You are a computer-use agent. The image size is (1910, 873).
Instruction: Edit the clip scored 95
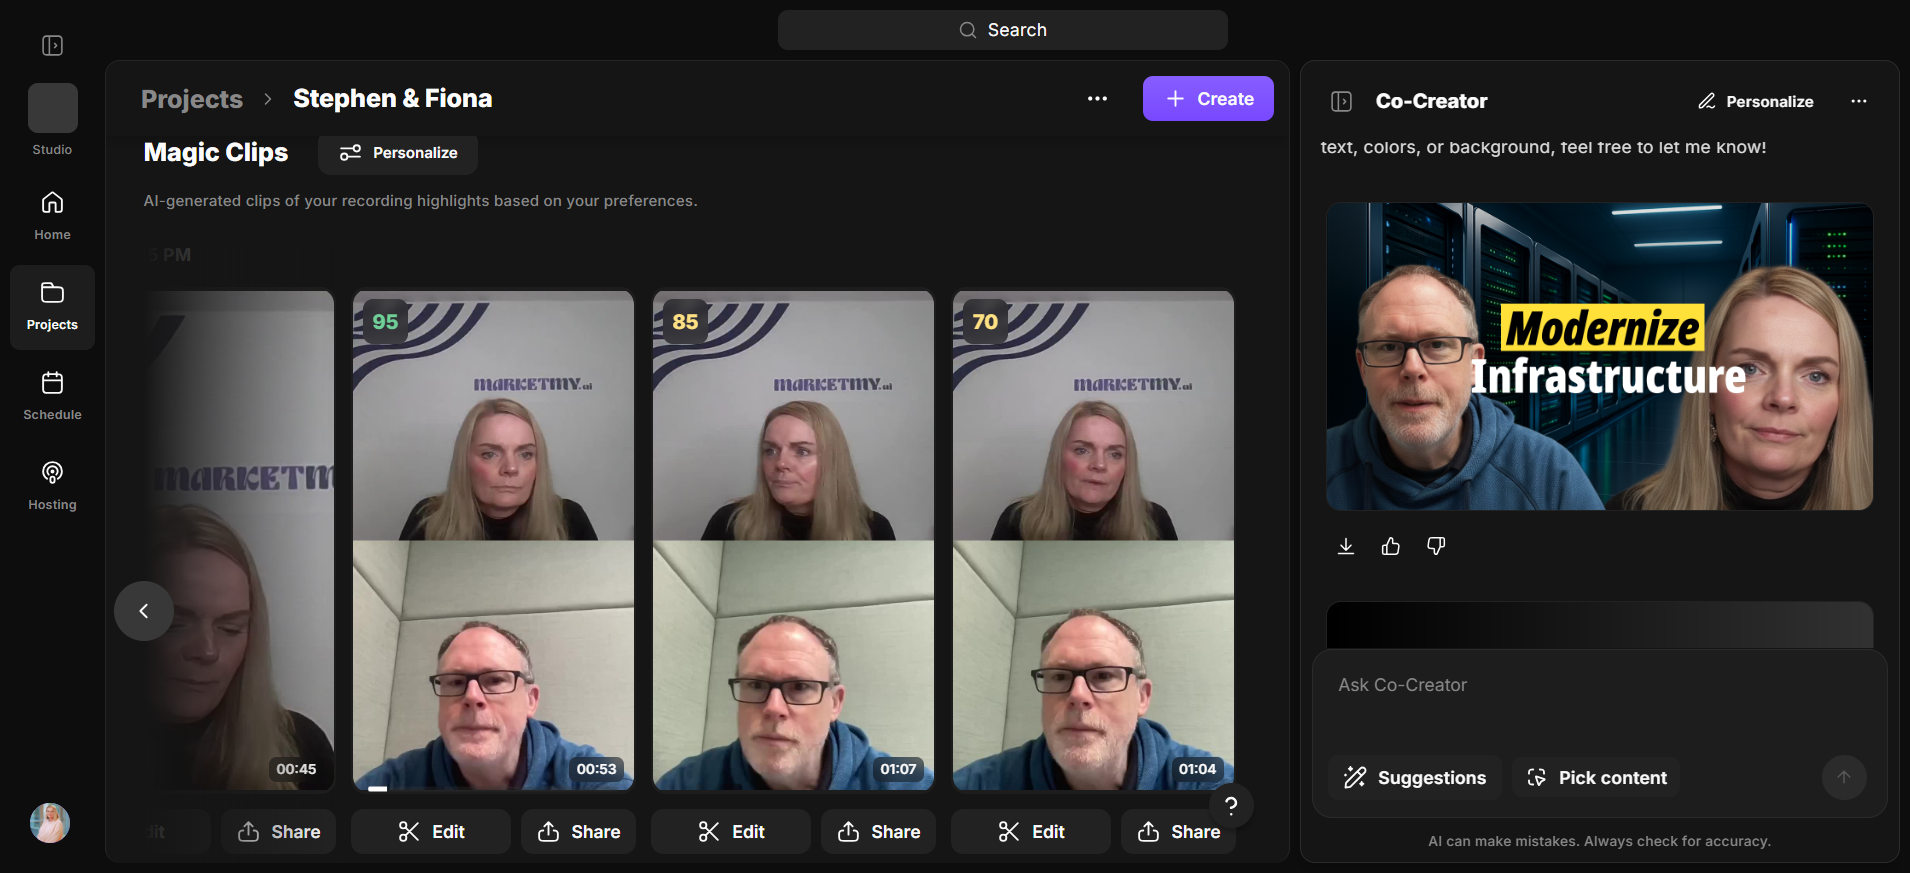click(431, 832)
